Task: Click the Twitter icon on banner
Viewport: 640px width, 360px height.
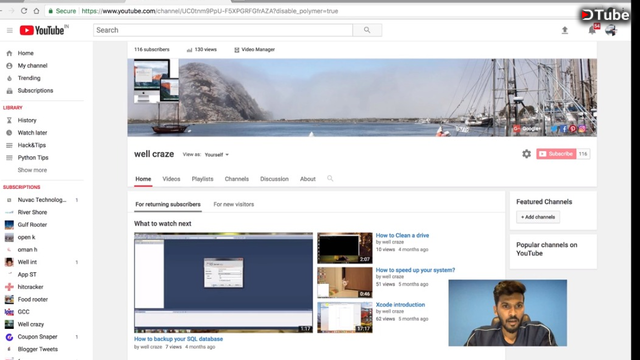Action: (x=554, y=129)
